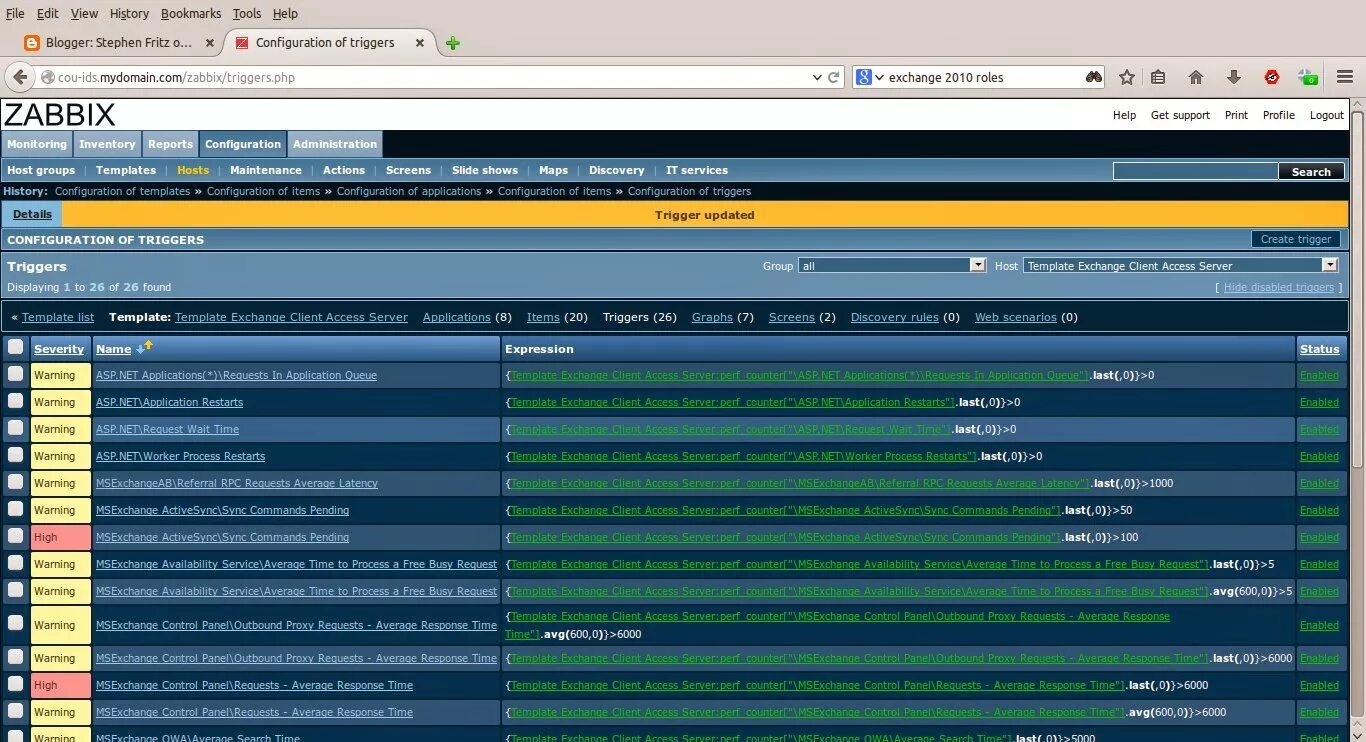
Task: Open the Tools menu
Action: click(247, 13)
